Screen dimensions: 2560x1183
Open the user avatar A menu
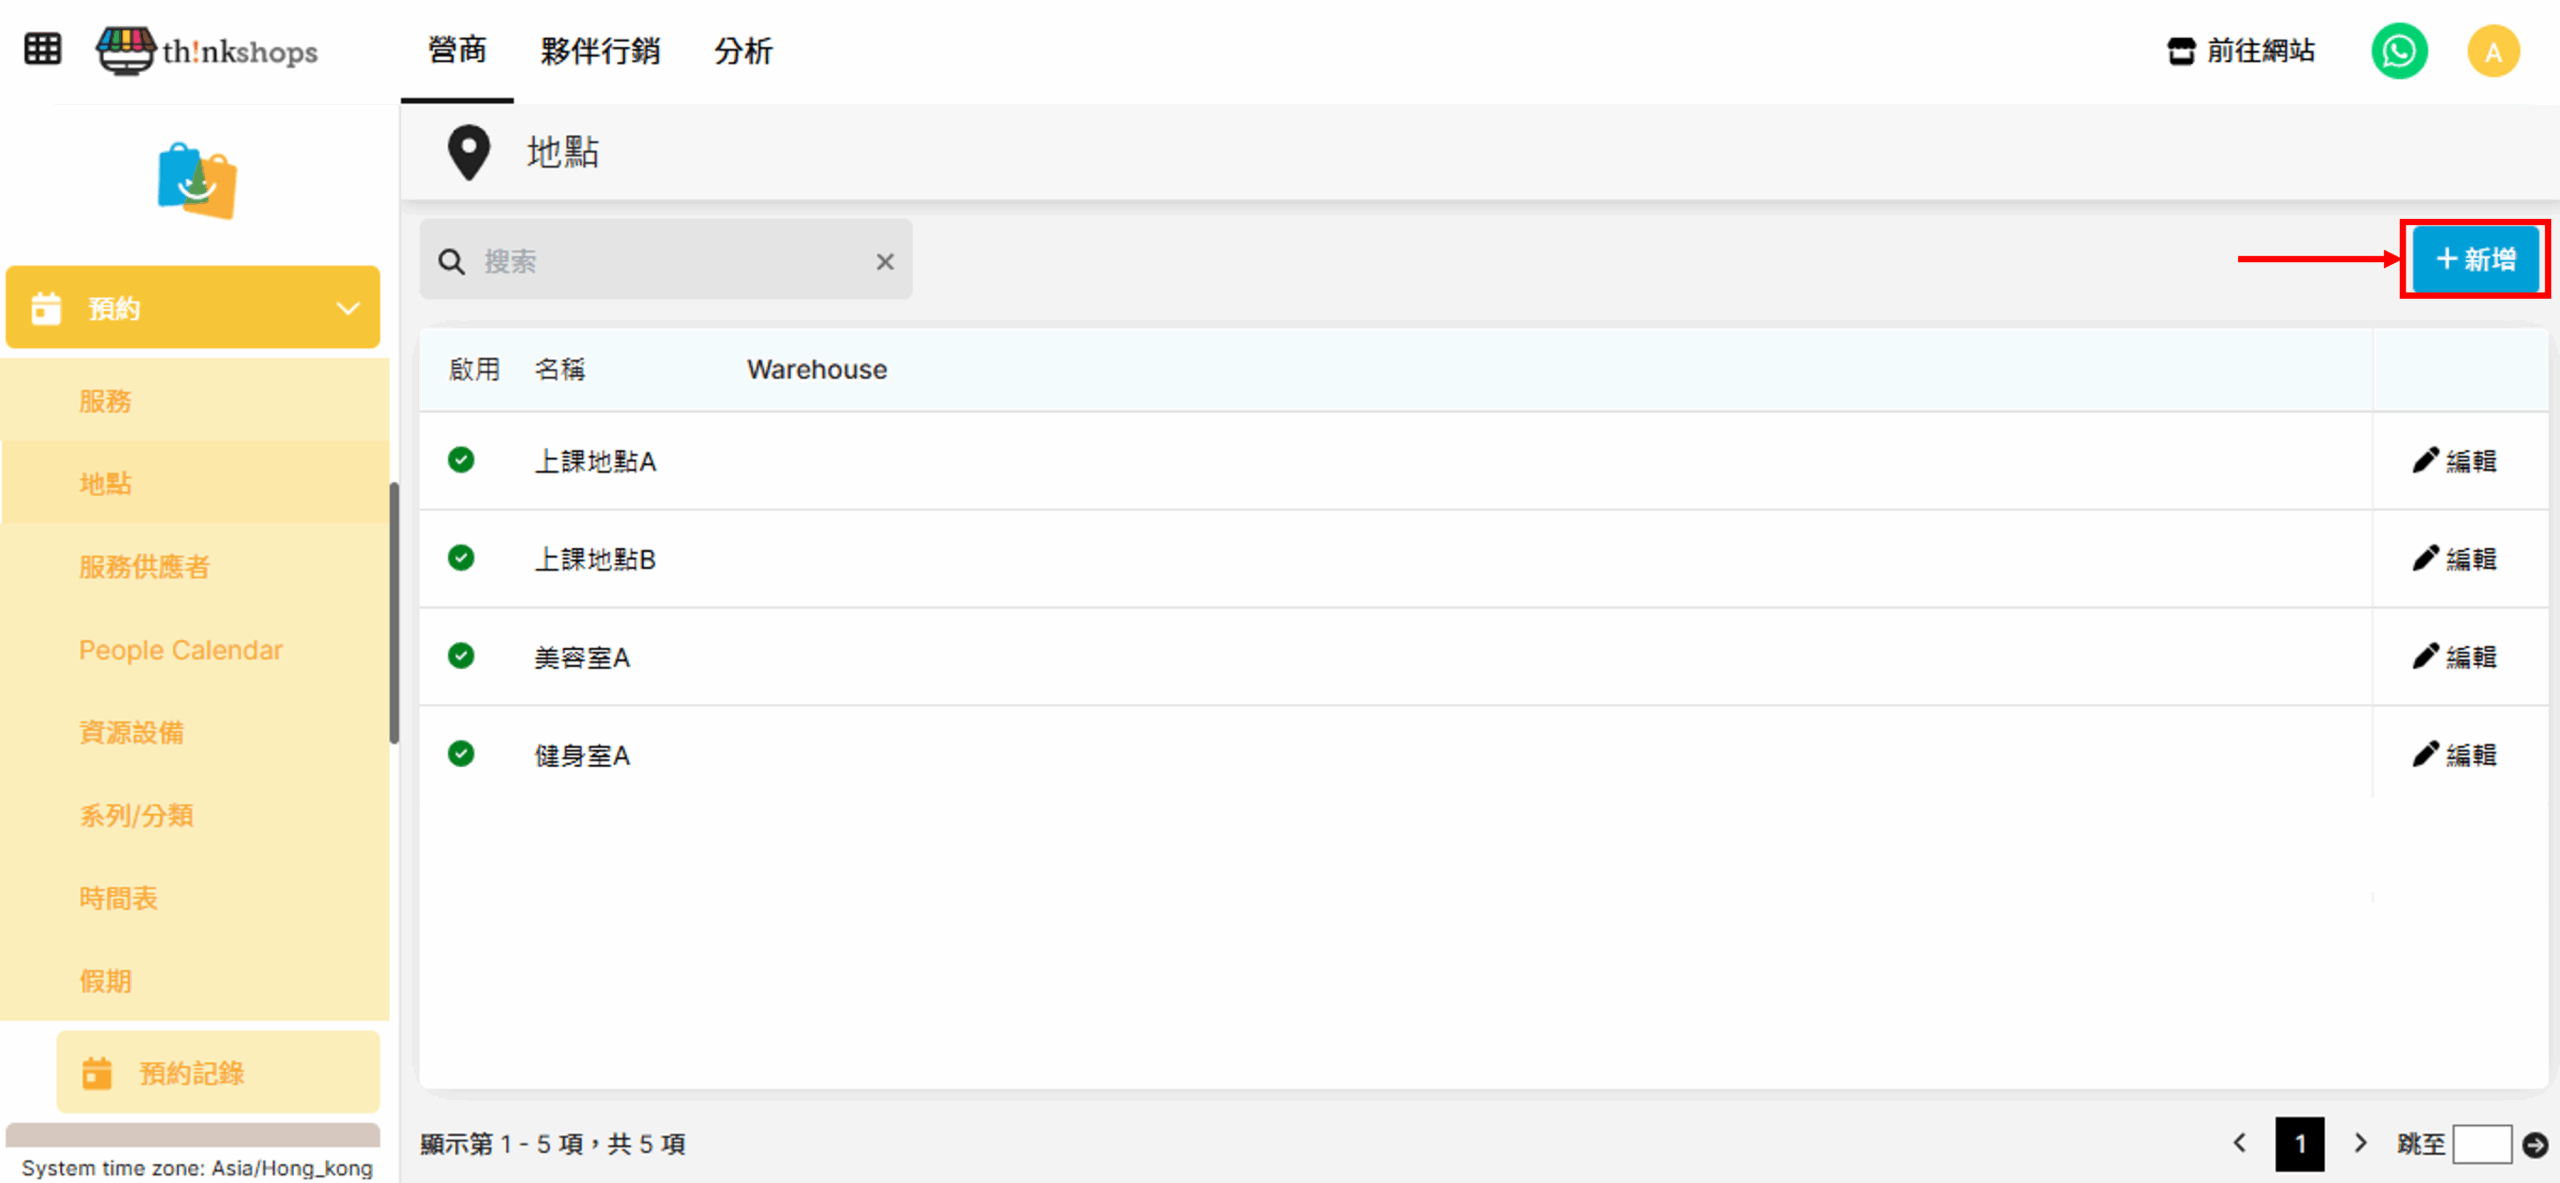2492,51
